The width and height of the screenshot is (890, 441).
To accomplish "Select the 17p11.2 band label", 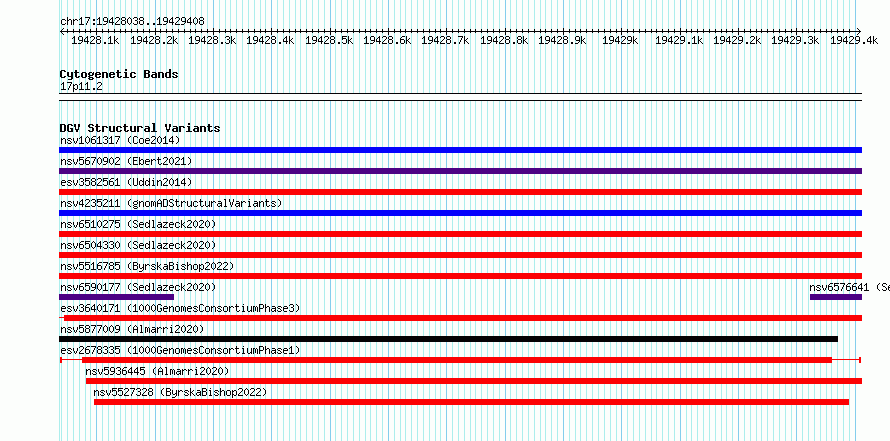I will coord(81,87).
